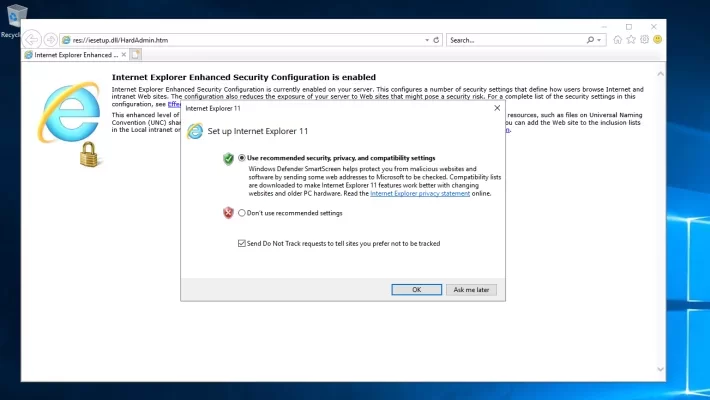The image size is (710, 400).
Task: Open the Favorites star icon
Action: click(632, 40)
